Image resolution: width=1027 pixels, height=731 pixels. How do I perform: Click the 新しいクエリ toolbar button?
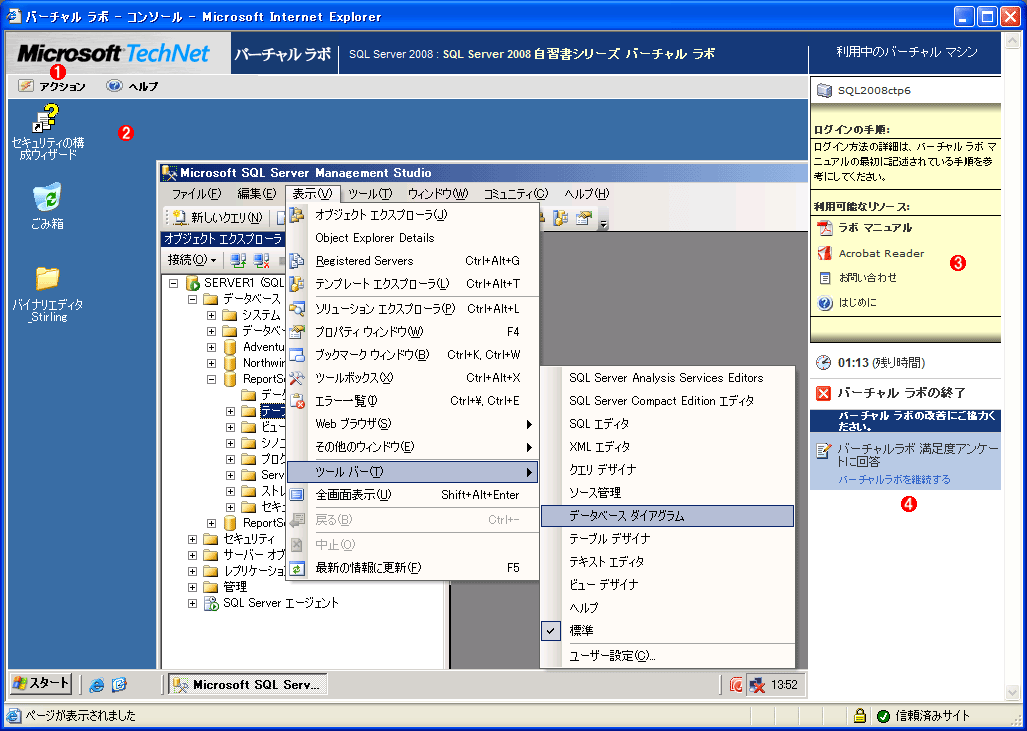[x=218, y=218]
